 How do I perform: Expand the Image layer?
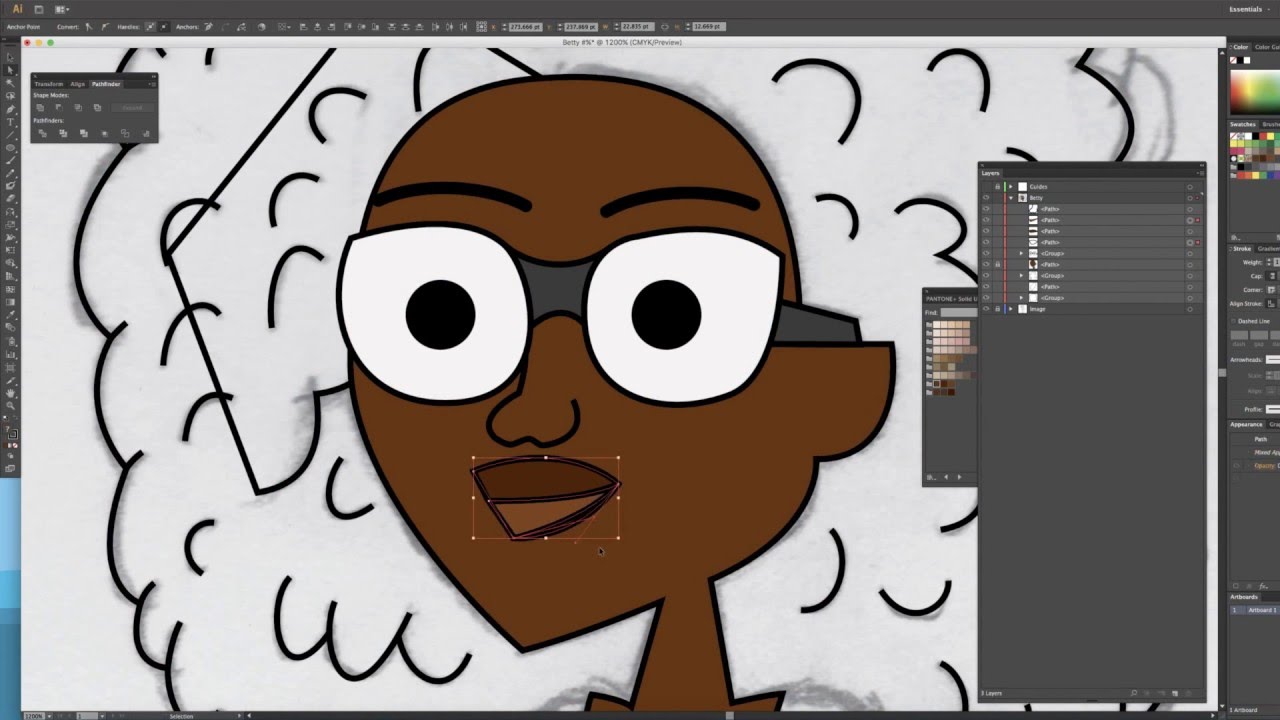(1010, 309)
